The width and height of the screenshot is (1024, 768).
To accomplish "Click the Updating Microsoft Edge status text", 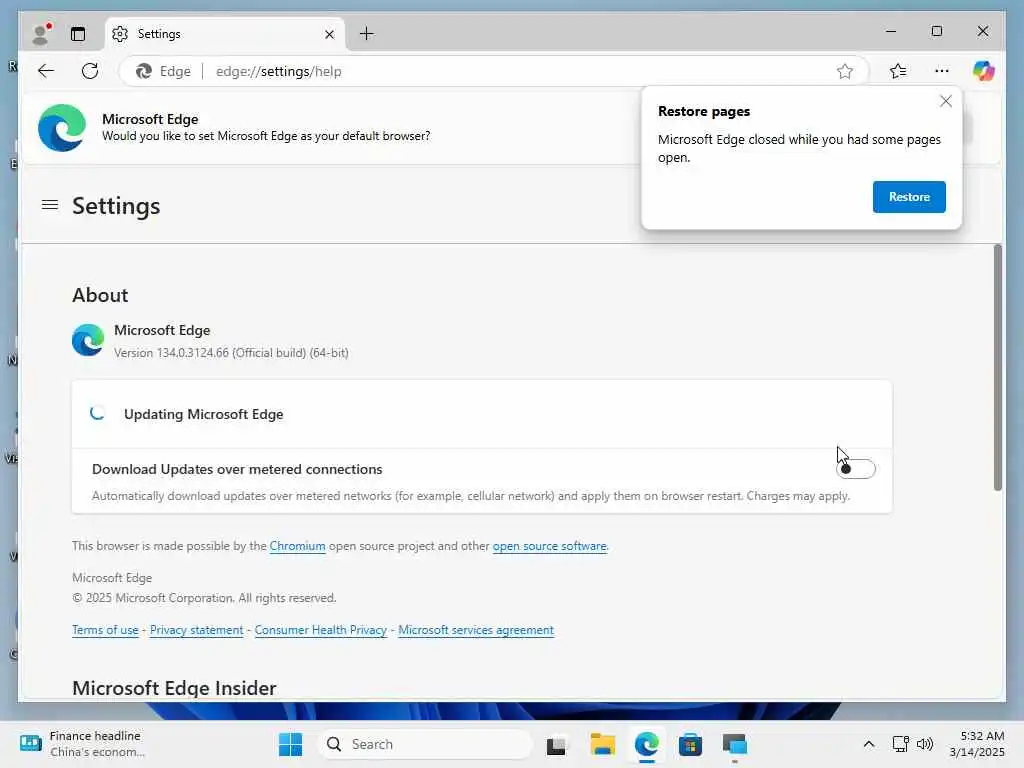I will coord(204,414).
